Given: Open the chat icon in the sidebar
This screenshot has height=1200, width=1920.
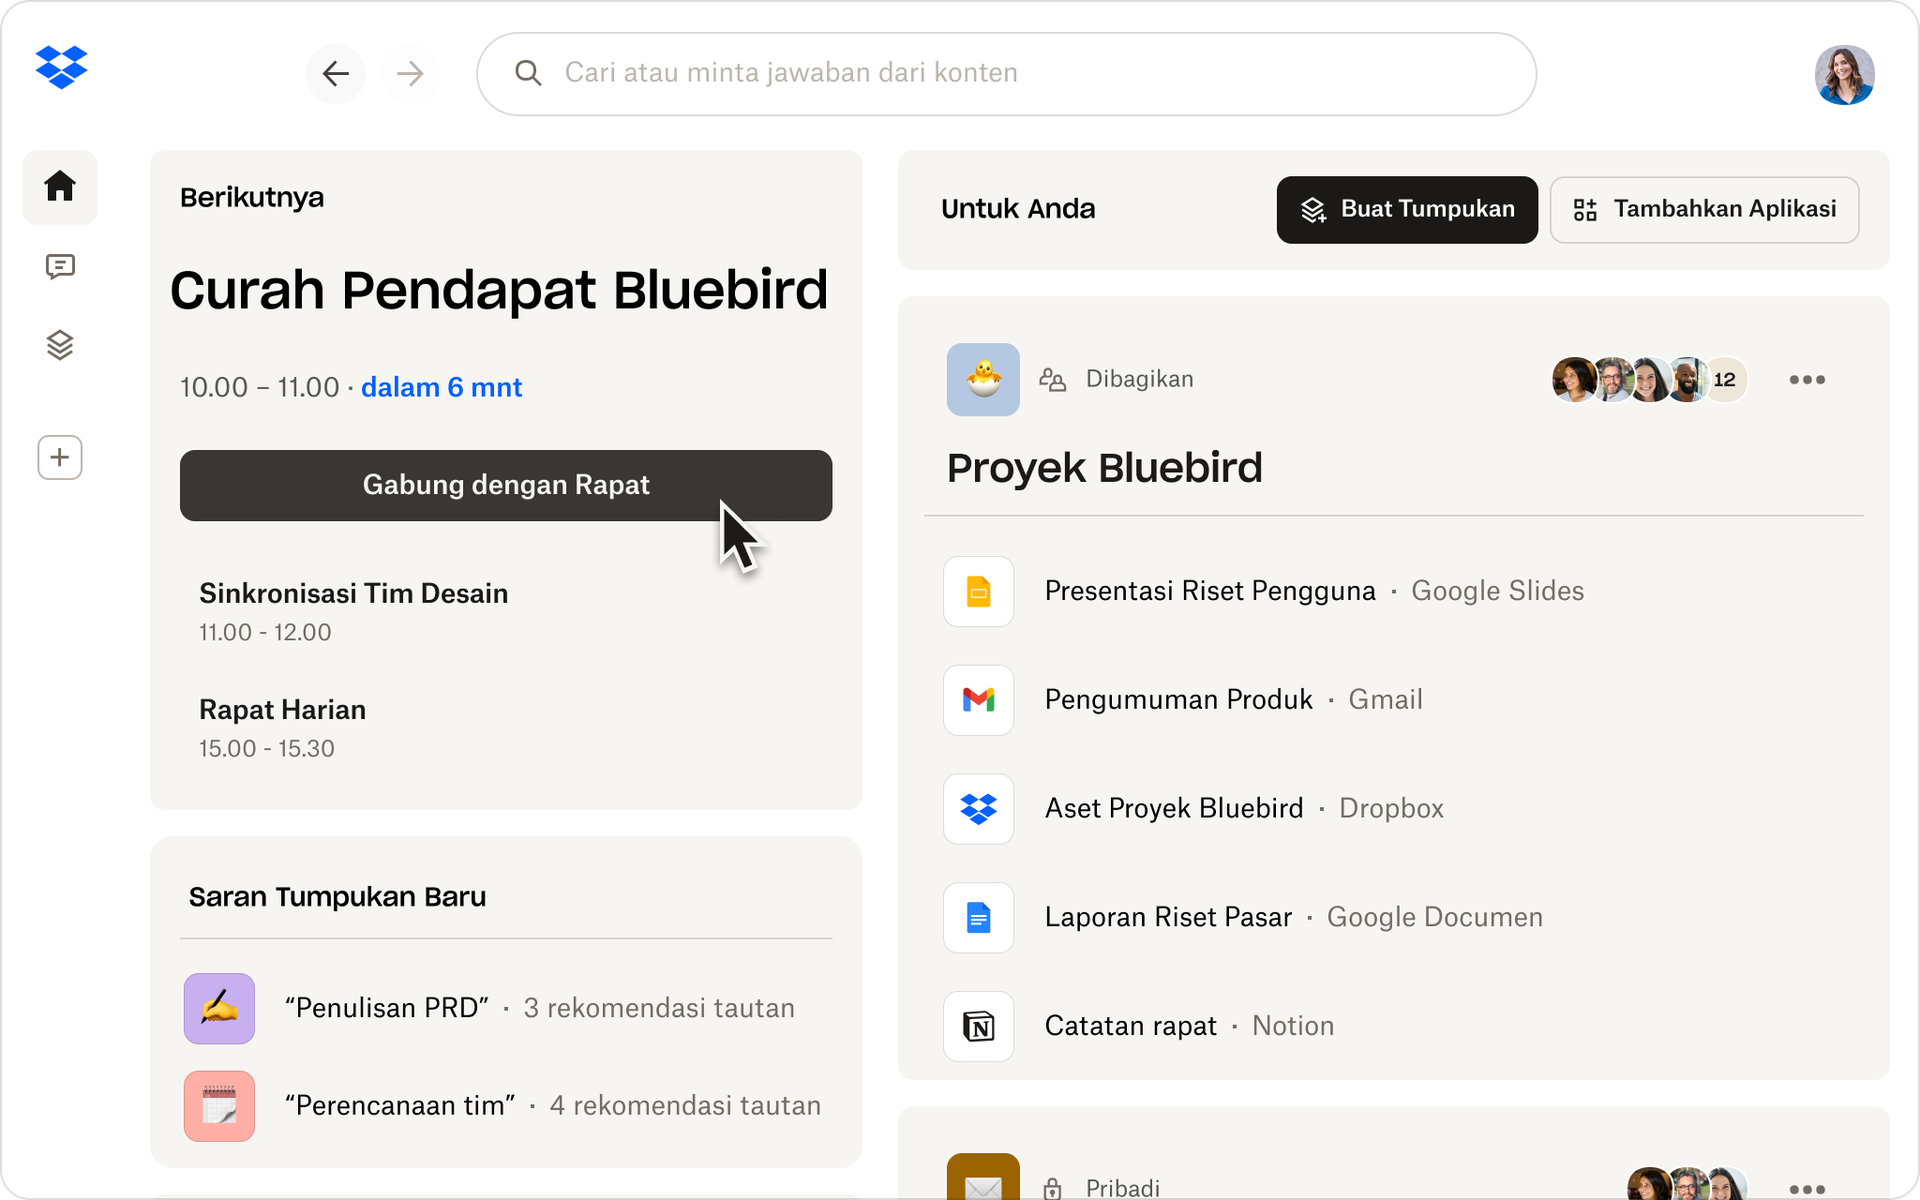Looking at the screenshot, I should tap(60, 266).
